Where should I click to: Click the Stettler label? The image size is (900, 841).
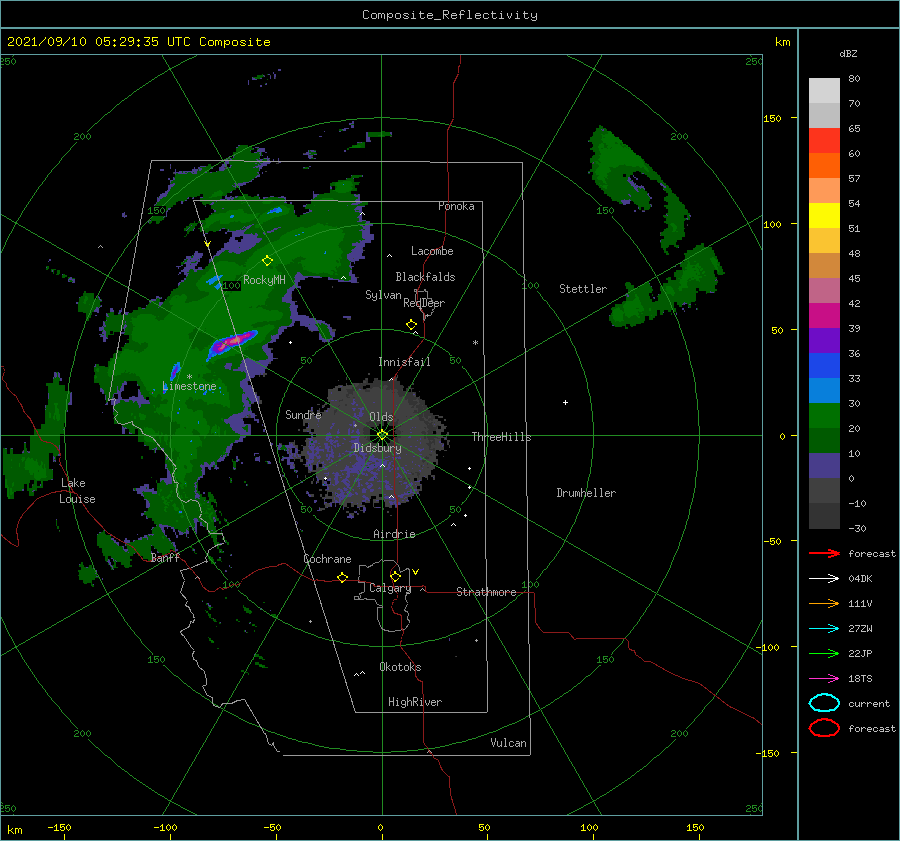[x=583, y=289]
